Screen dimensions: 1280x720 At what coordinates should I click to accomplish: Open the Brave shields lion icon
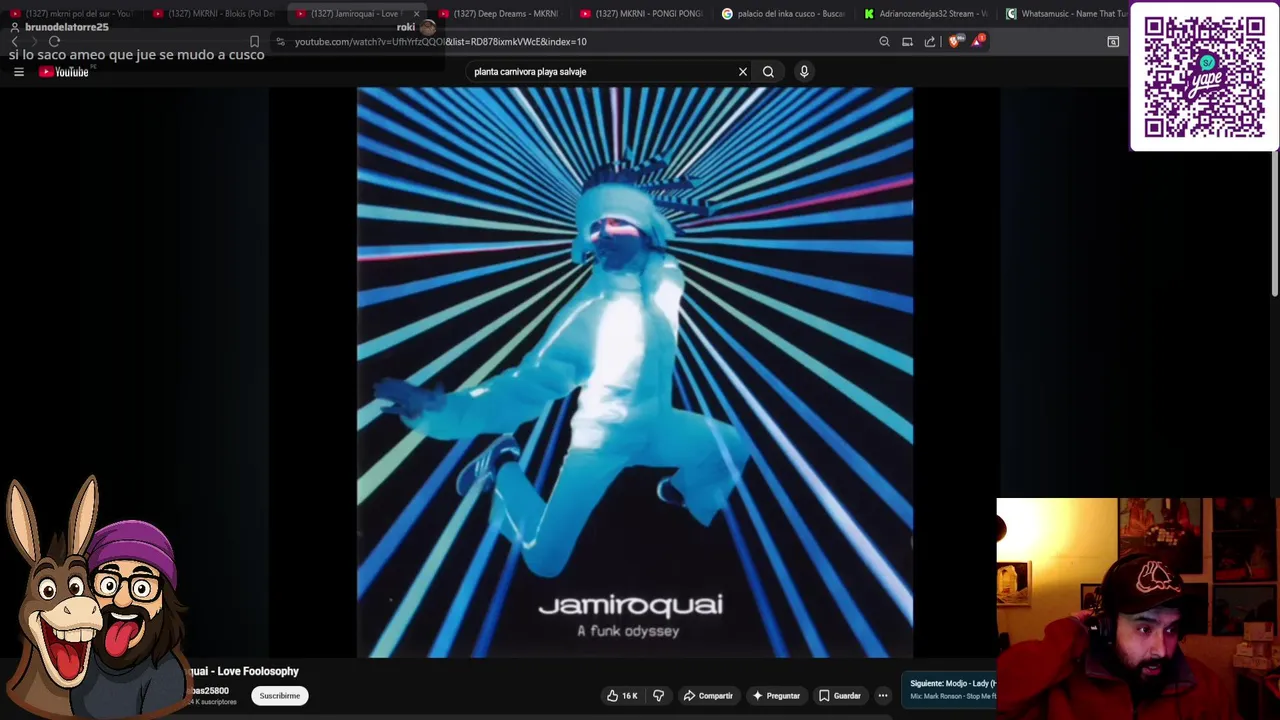pos(954,42)
